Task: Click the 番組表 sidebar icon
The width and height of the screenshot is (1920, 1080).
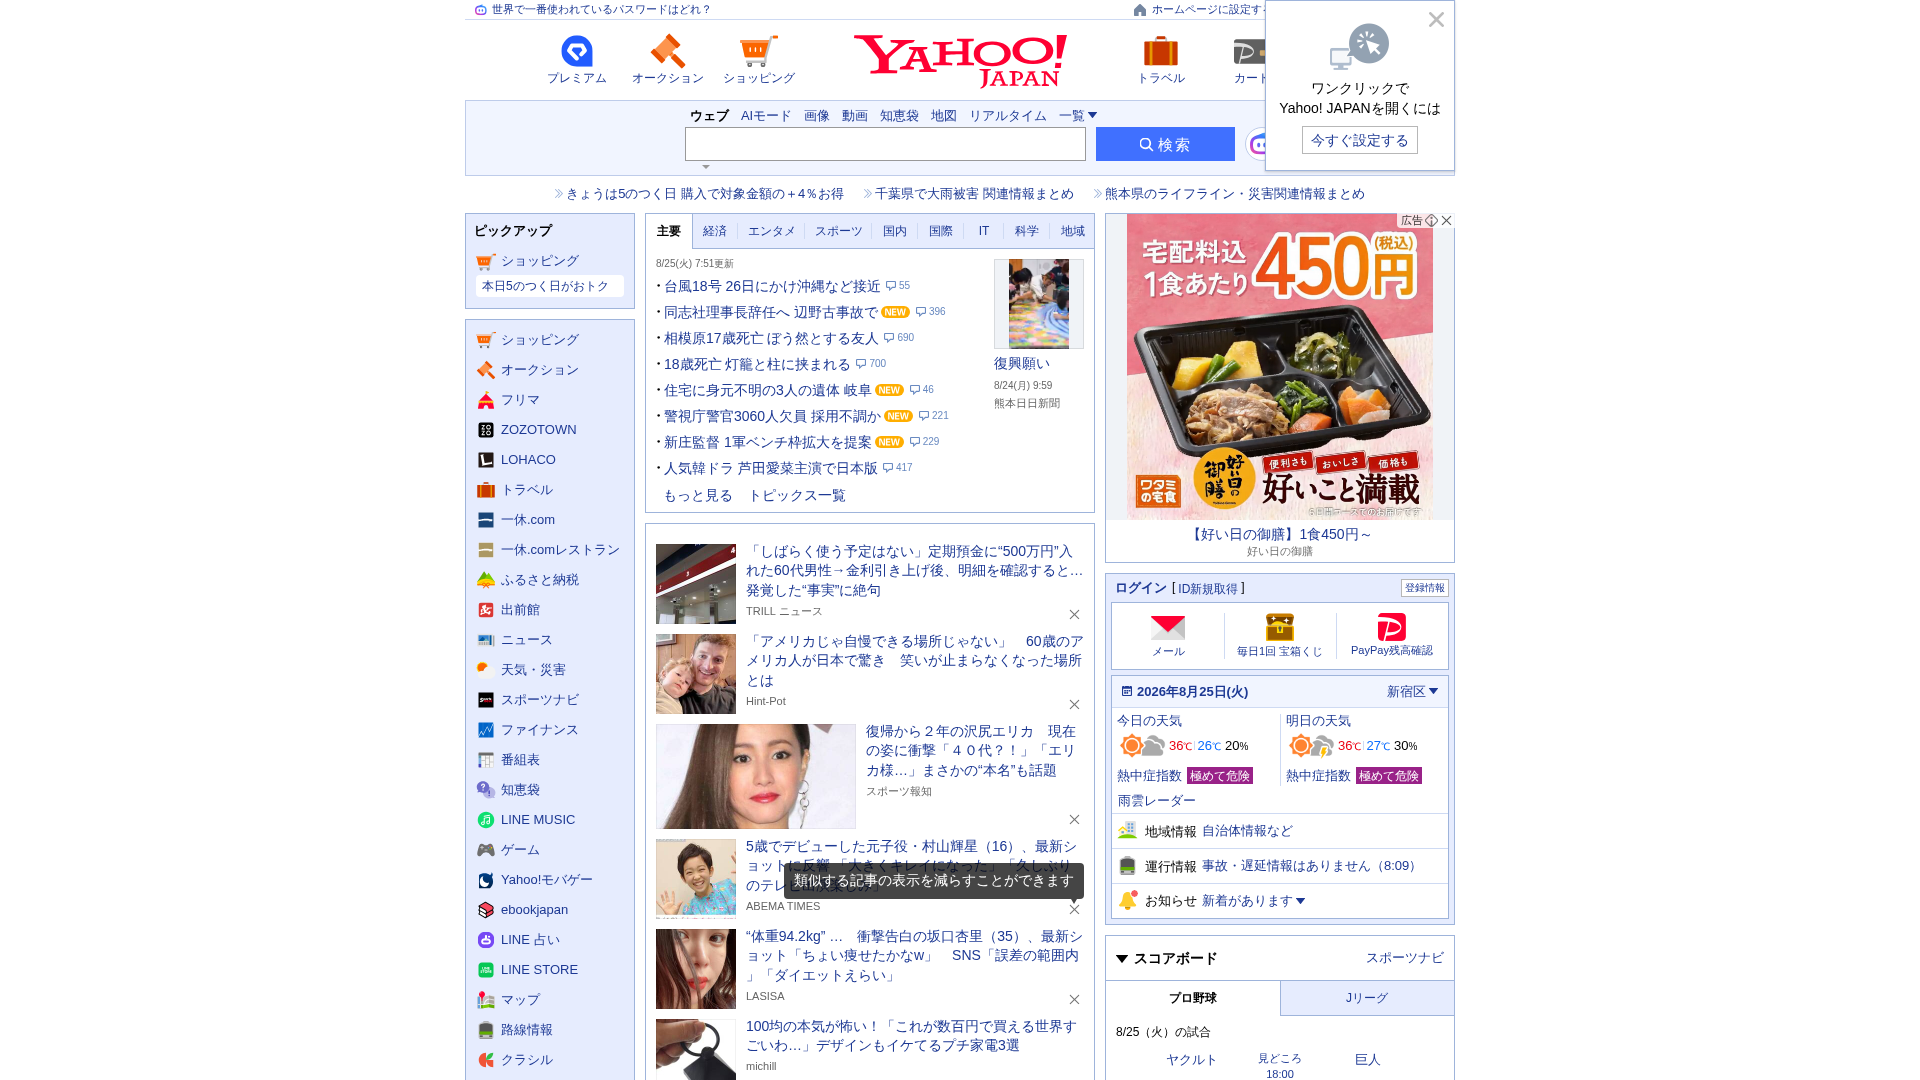Action: 486,760
